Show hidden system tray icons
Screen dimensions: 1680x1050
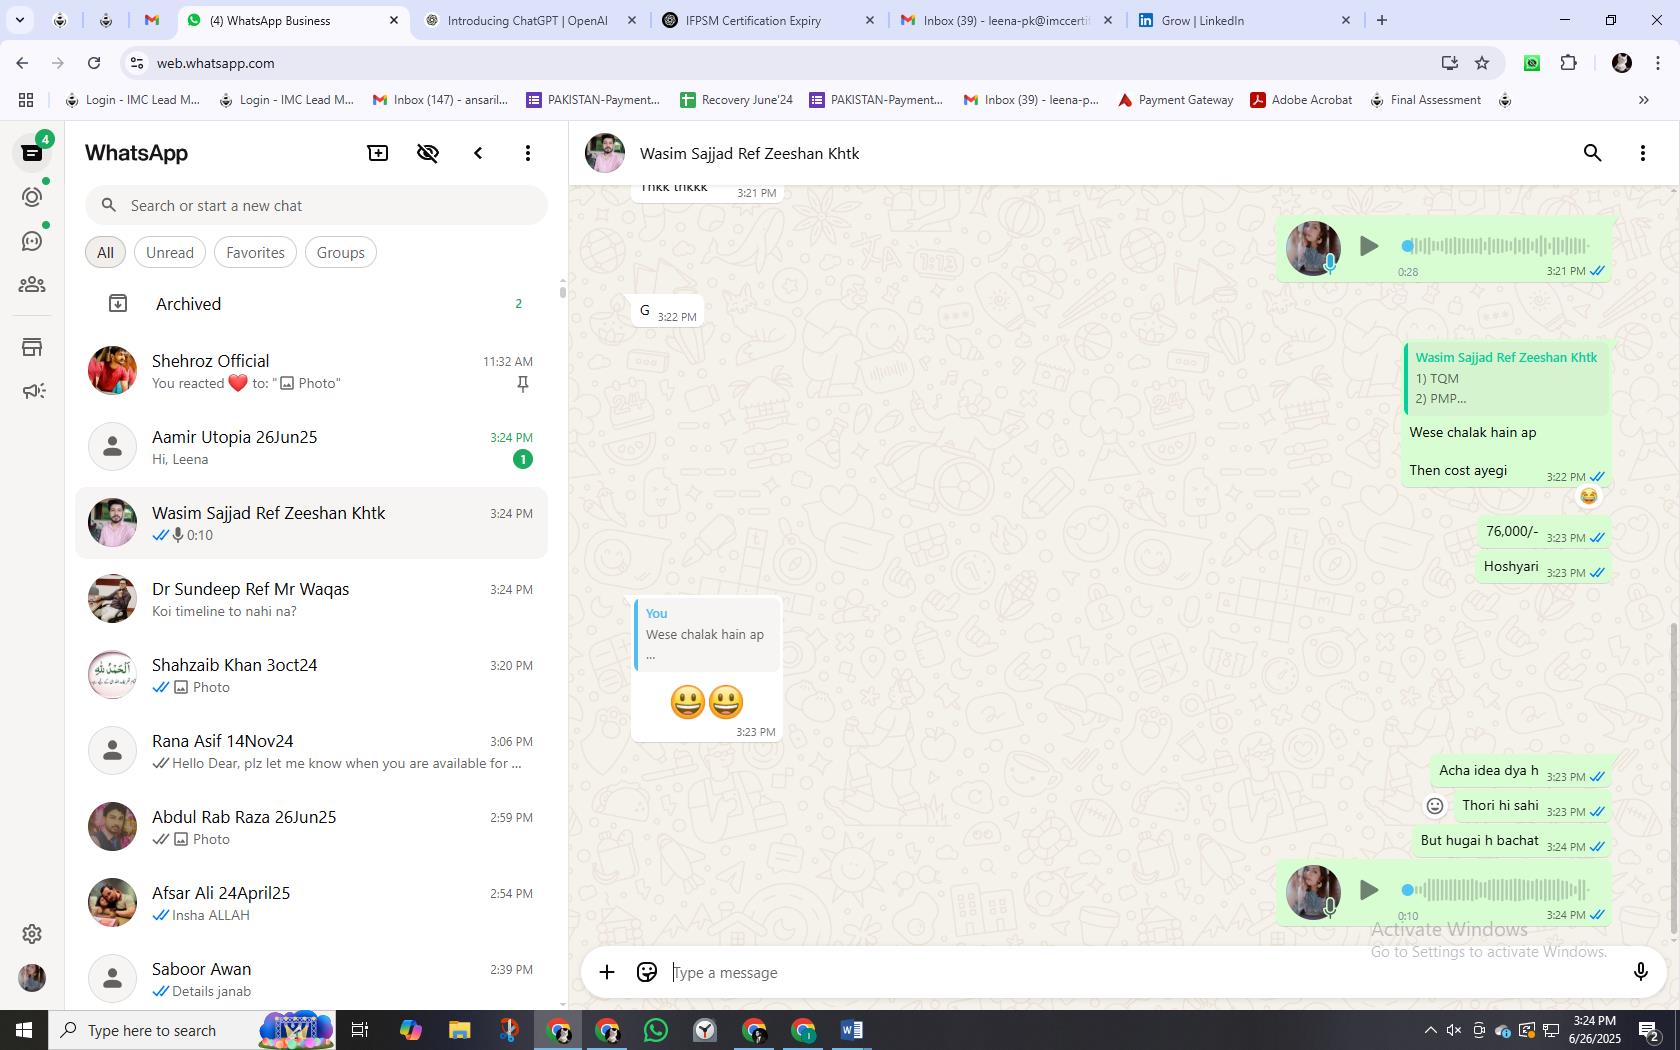(x=1430, y=1030)
